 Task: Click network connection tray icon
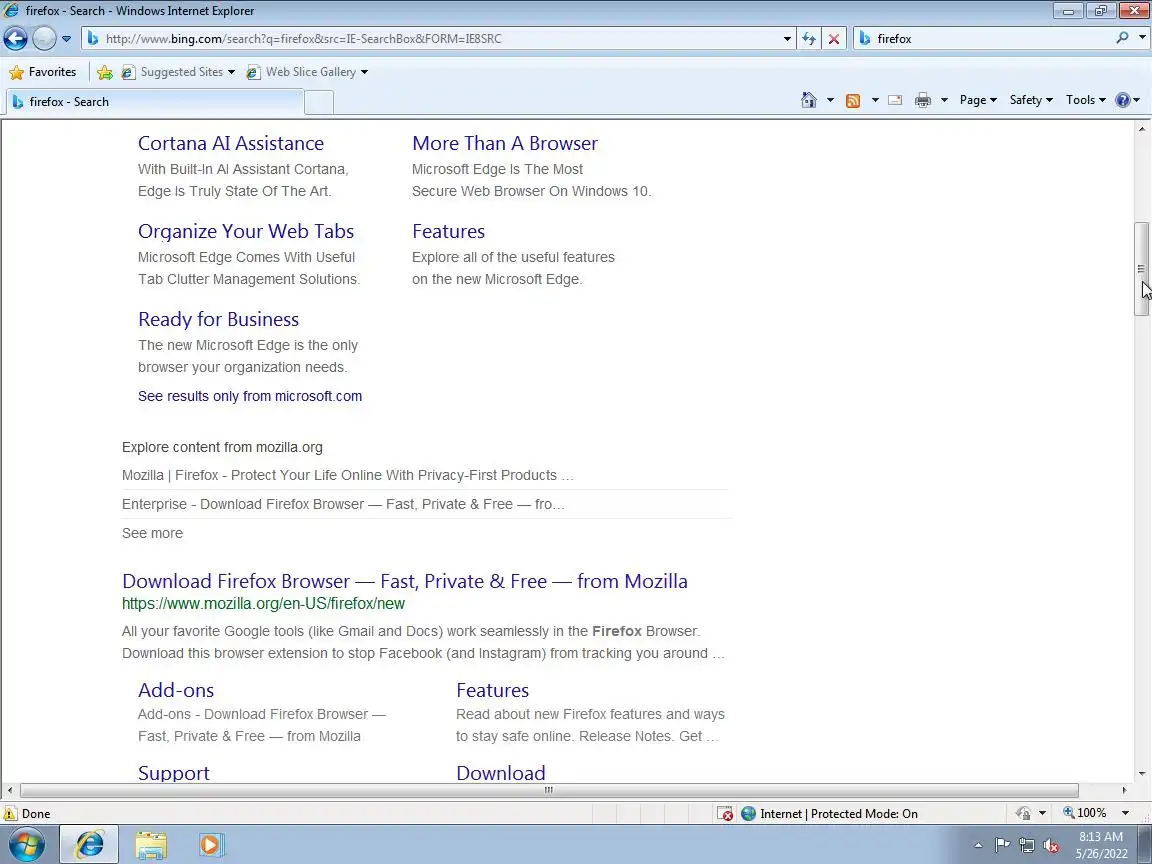click(1027, 846)
